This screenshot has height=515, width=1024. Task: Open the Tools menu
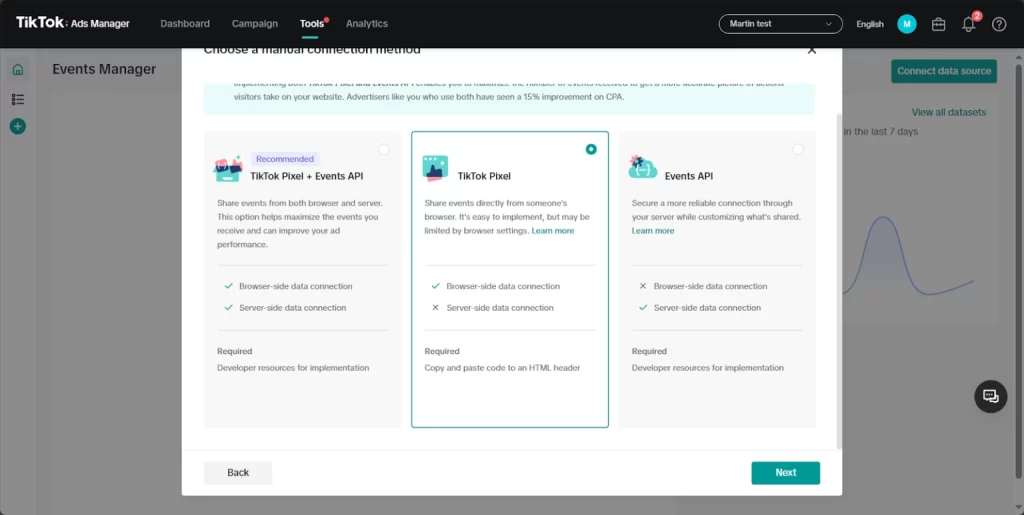312,23
